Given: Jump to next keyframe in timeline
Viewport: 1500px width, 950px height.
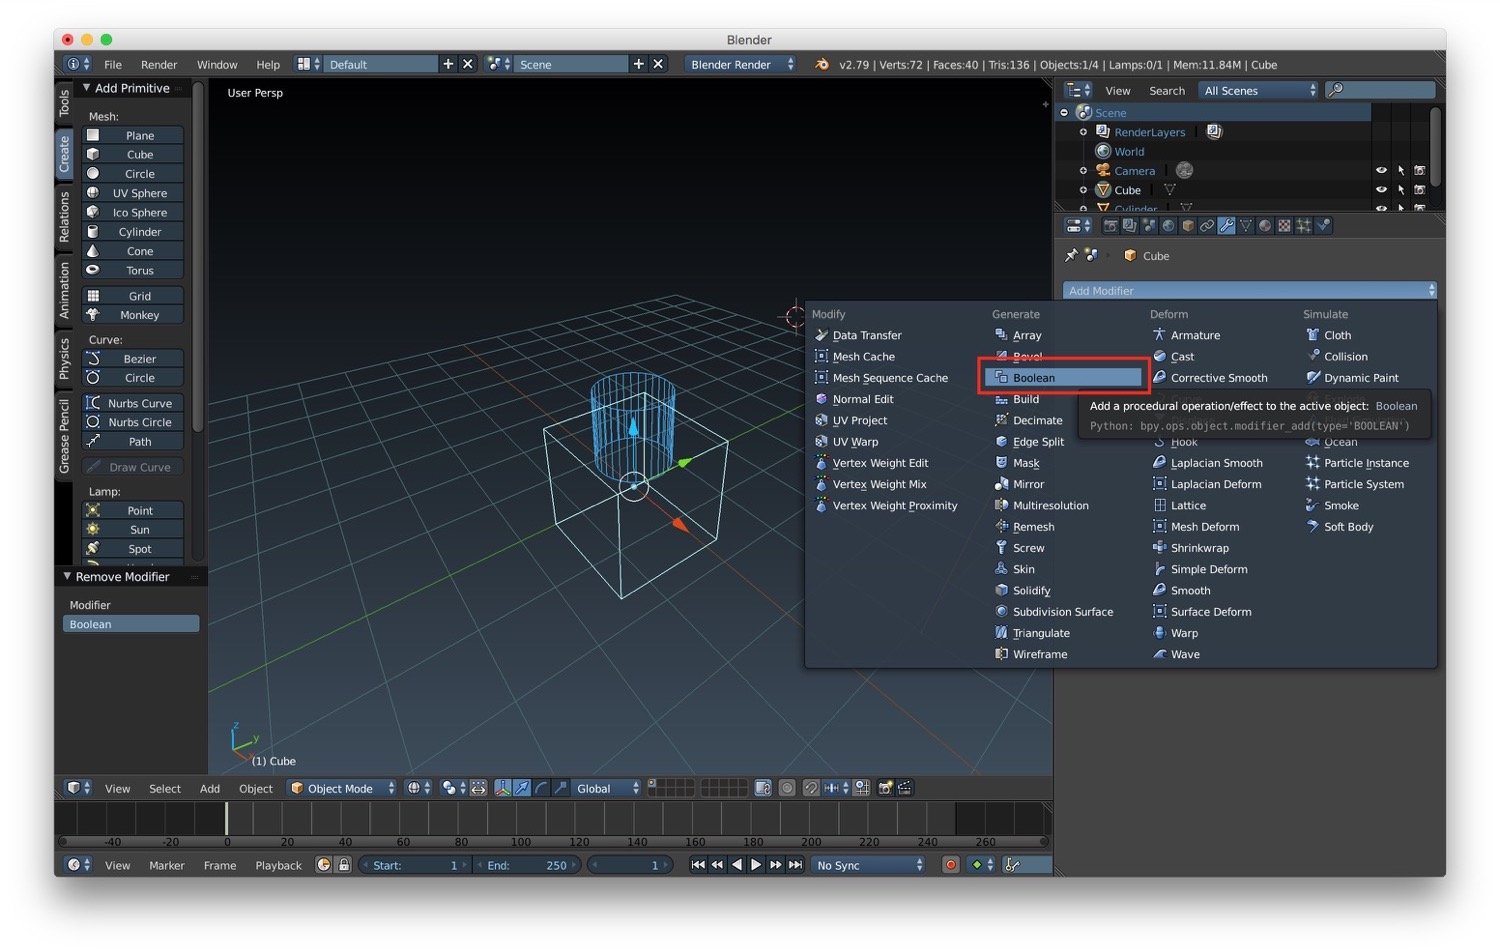Looking at the screenshot, I should (776, 865).
